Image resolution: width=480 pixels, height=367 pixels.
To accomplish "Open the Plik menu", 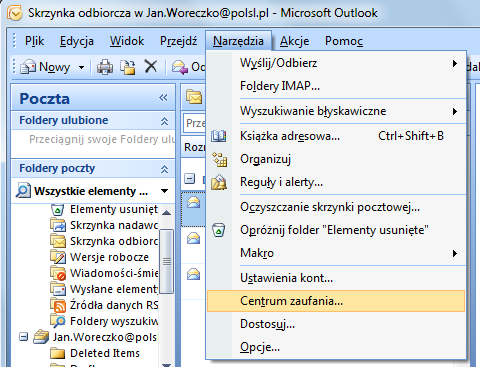I will point(34,41).
